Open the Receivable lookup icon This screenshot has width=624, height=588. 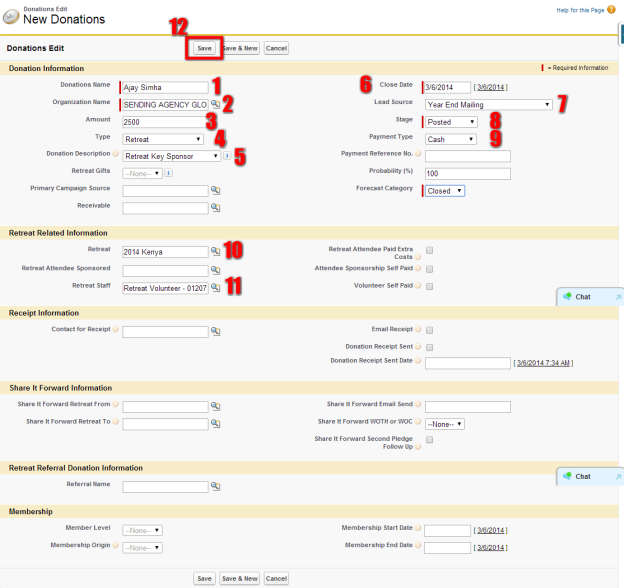[215, 208]
